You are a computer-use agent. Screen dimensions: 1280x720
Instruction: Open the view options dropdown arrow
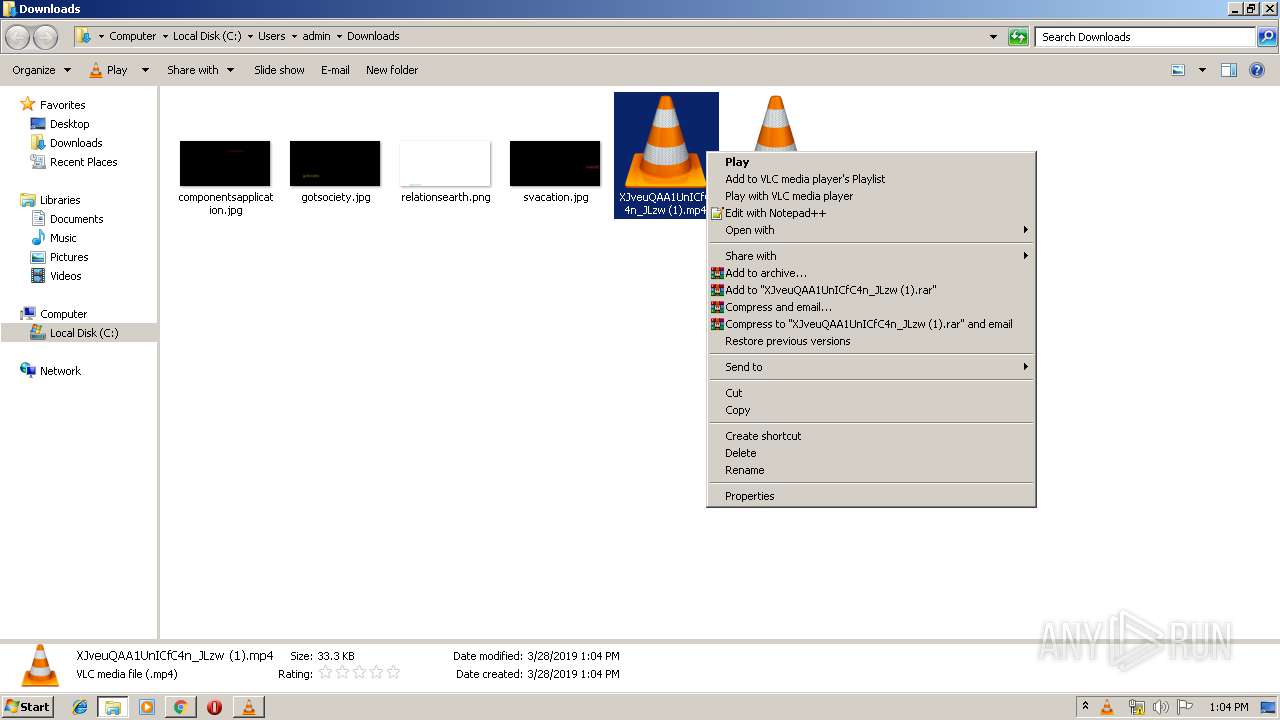[1202, 70]
